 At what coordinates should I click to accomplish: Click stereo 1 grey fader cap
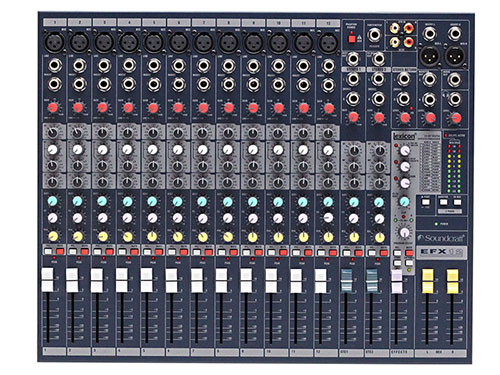tap(346, 281)
